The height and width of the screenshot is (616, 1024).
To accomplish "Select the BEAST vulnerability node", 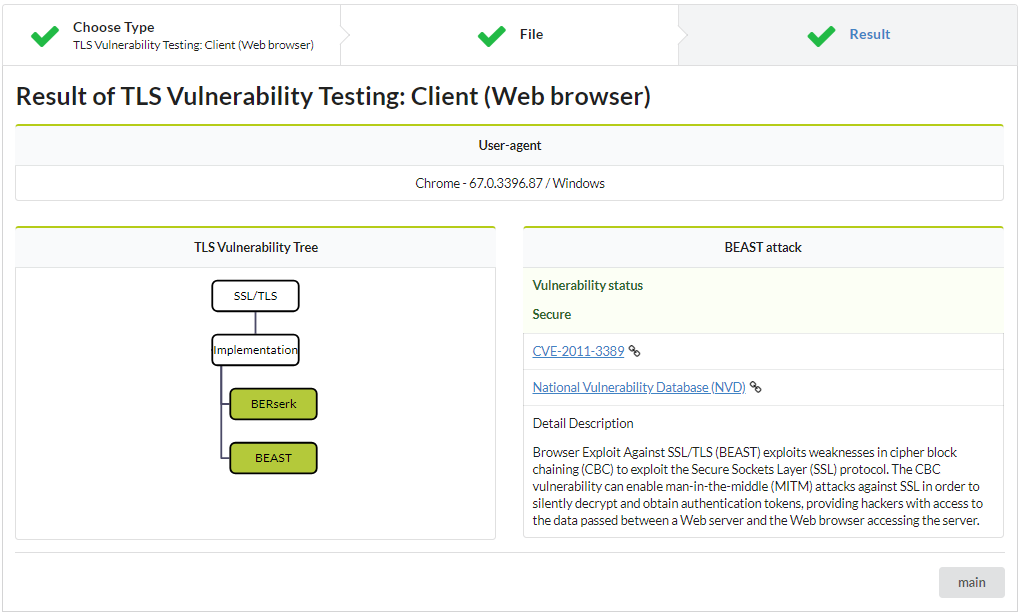I will (273, 458).
